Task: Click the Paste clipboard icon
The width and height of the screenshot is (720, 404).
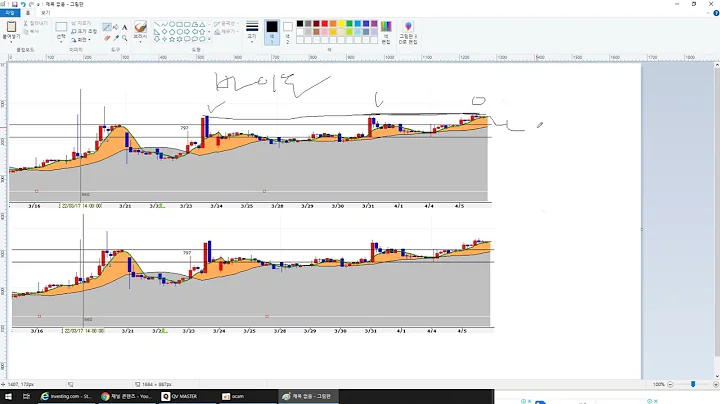Action: coord(11,26)
